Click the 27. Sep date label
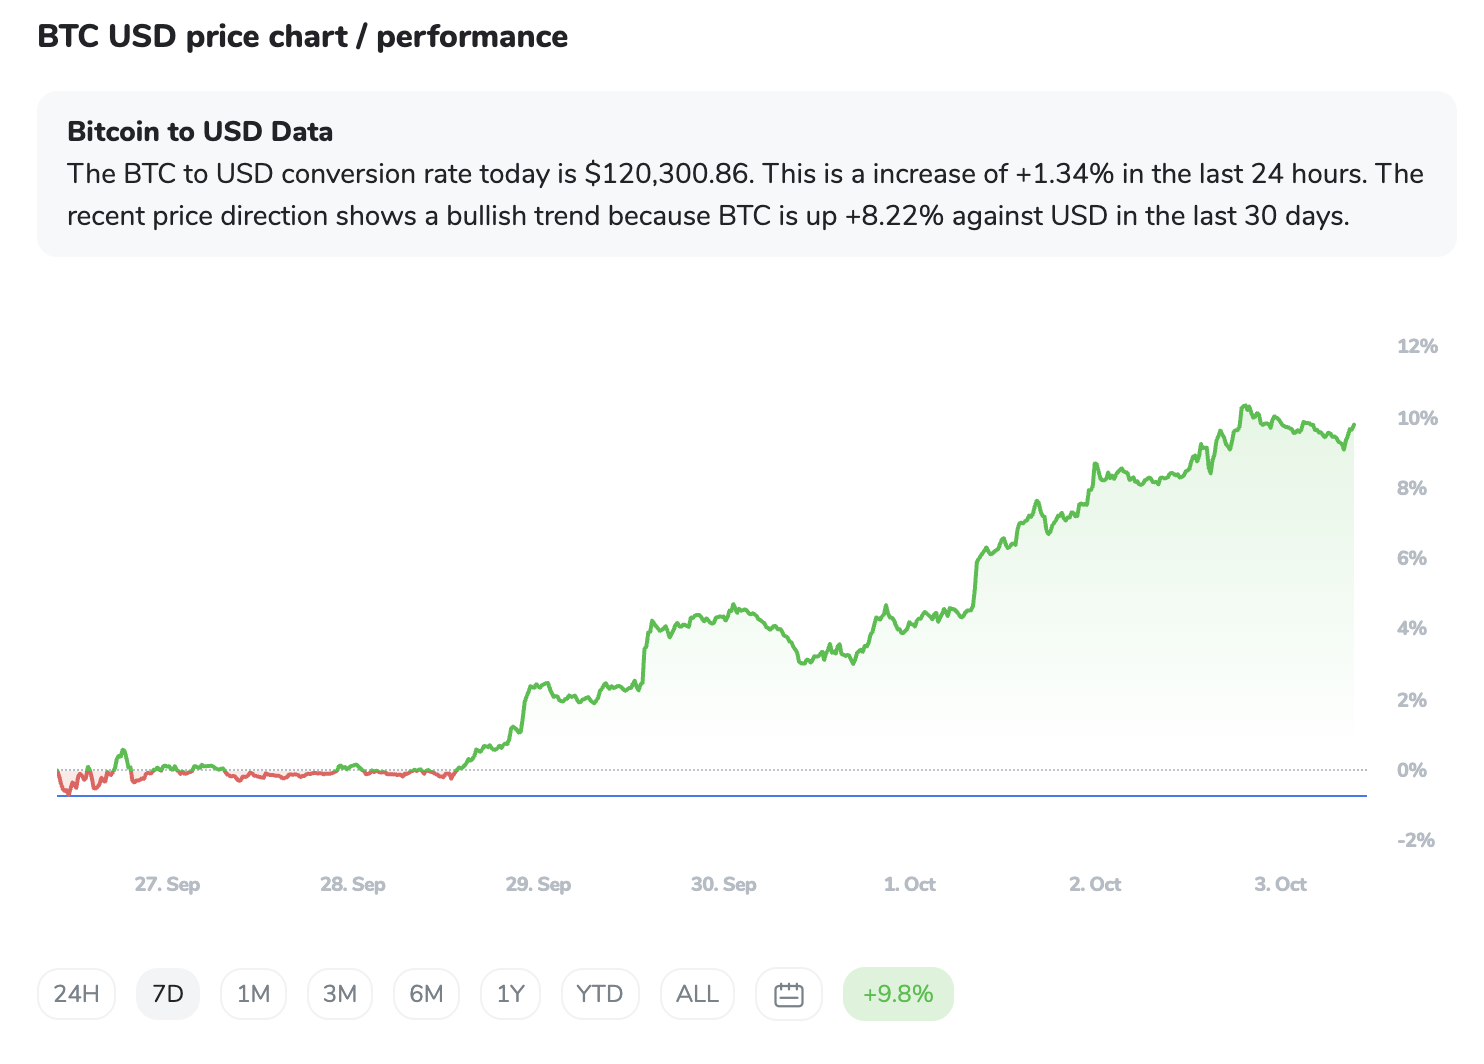This screenshot has height=1064, width=1484. click(x=167, y=884)
